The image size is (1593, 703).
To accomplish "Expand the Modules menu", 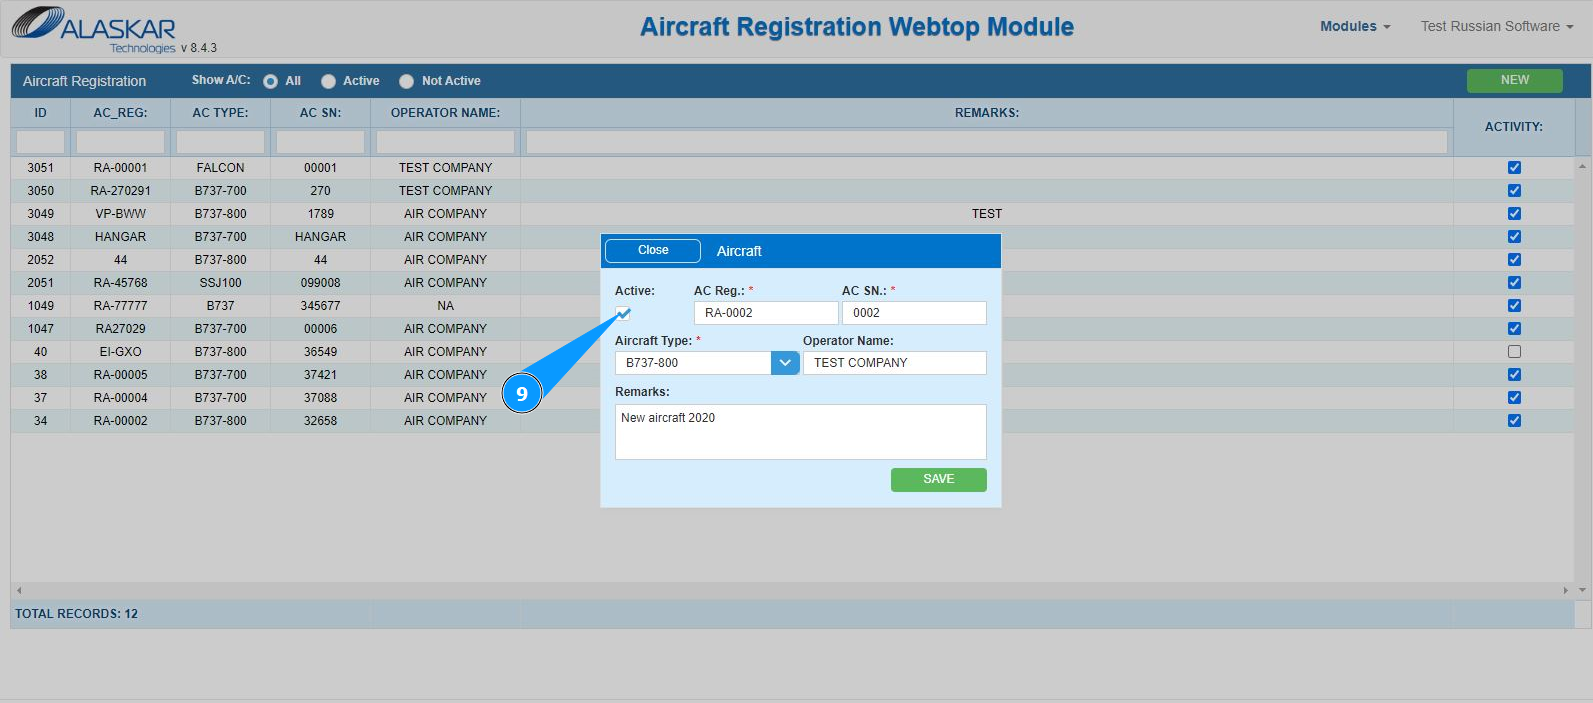I will (1354, 27).
